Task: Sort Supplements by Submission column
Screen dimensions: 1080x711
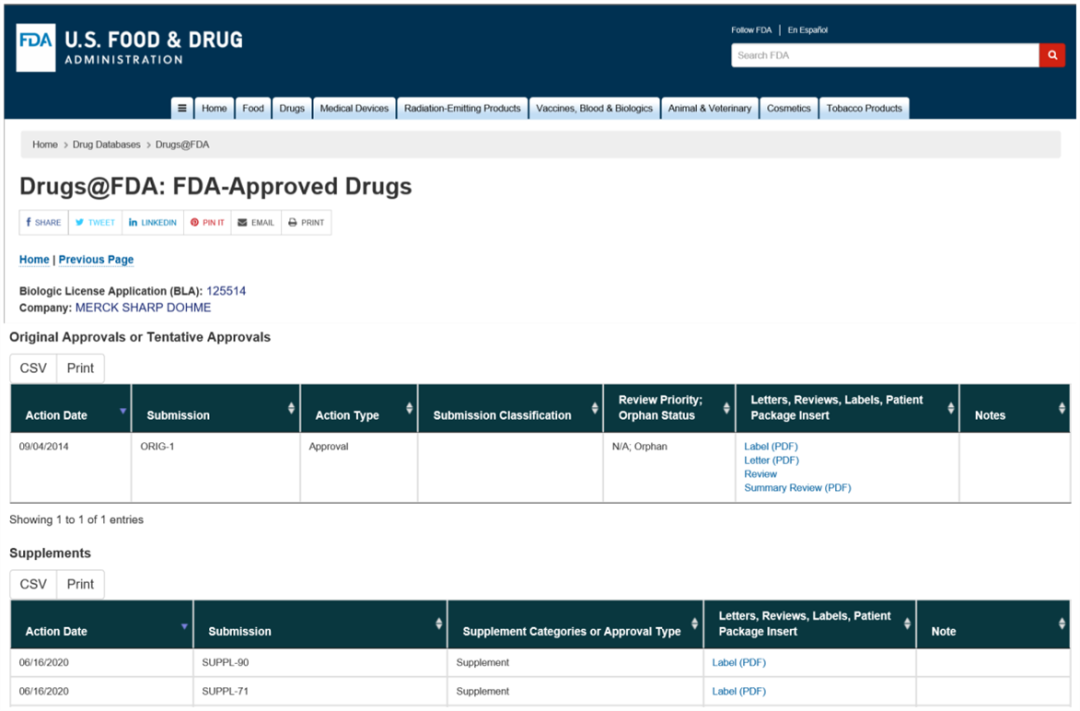Action: (x=320, y=624)
